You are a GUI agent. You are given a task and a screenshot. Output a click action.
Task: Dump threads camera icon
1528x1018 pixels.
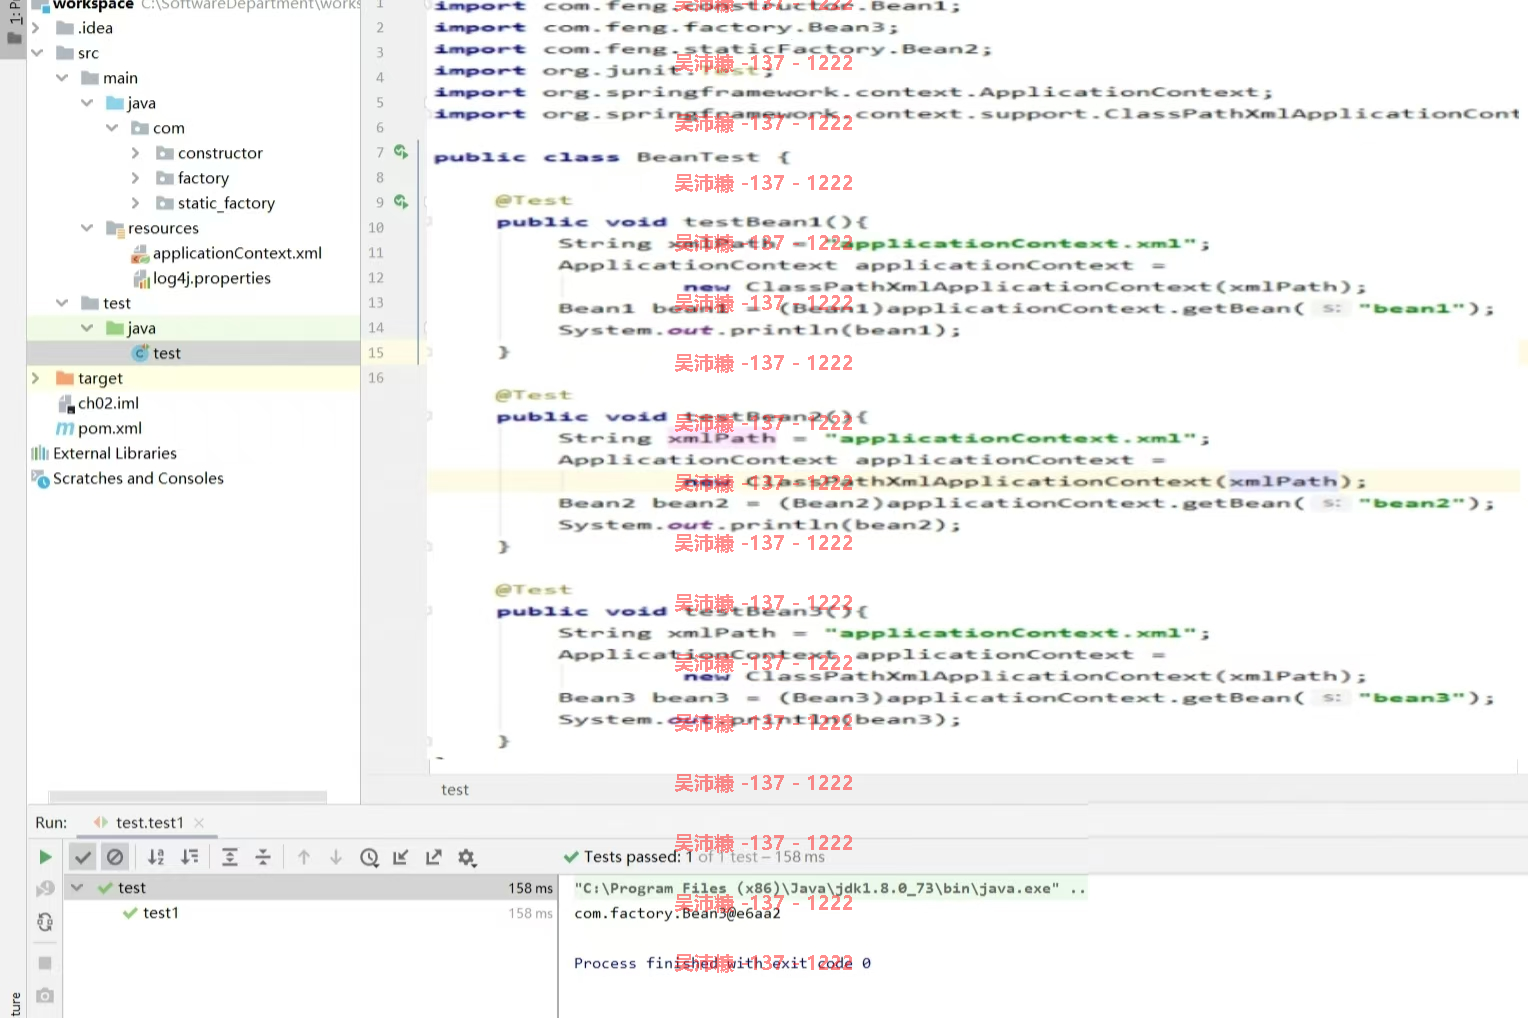45,996
